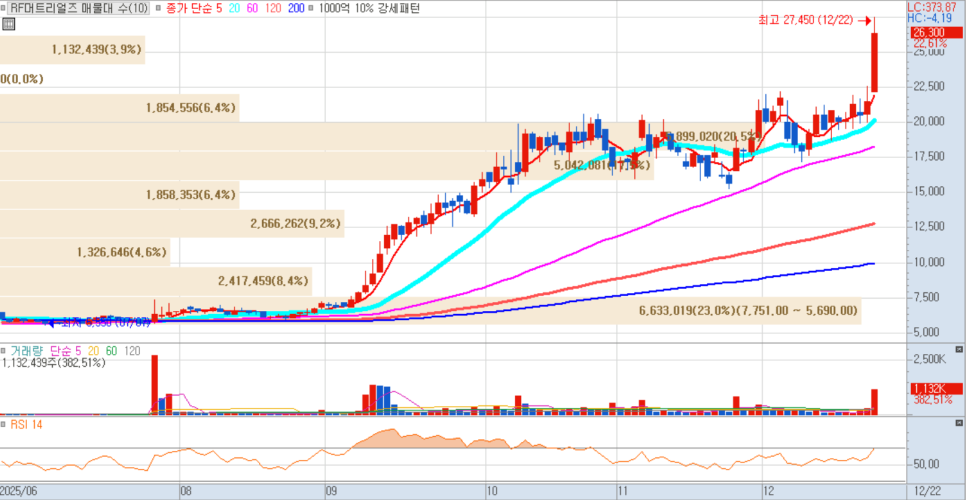Click the 5,042,081 volume profile bar

[327, 166]
